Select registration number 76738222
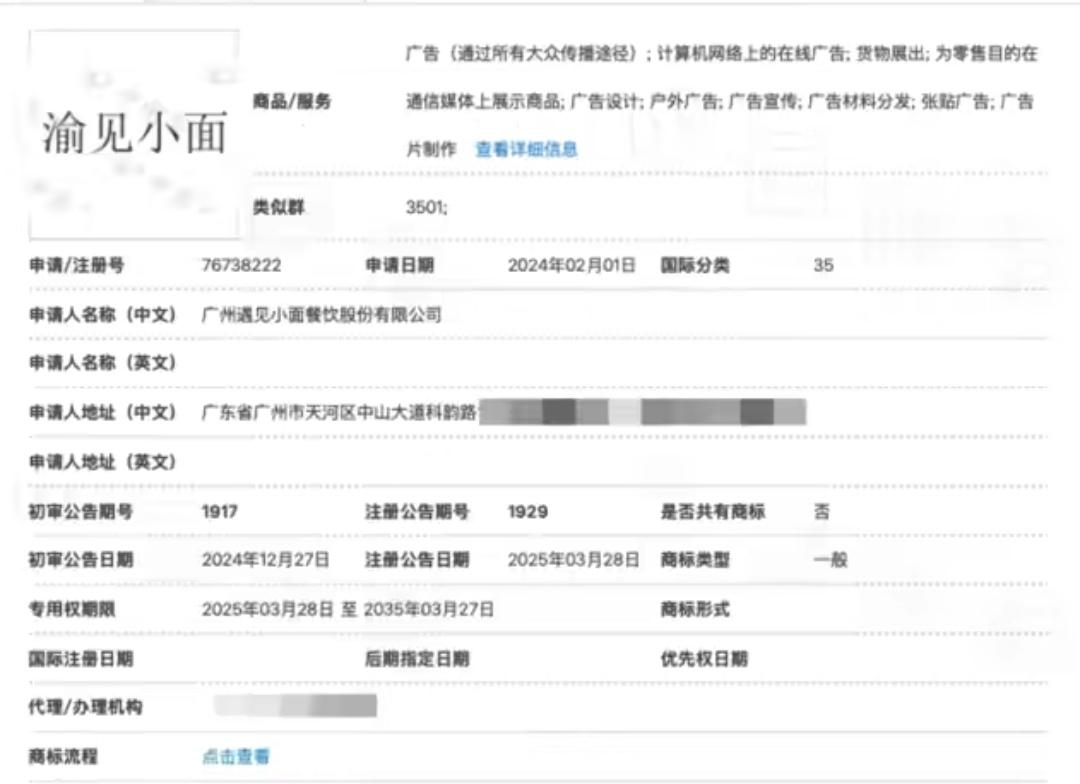The width and height of the screenshot is (1080, 784). pos(241,265)
